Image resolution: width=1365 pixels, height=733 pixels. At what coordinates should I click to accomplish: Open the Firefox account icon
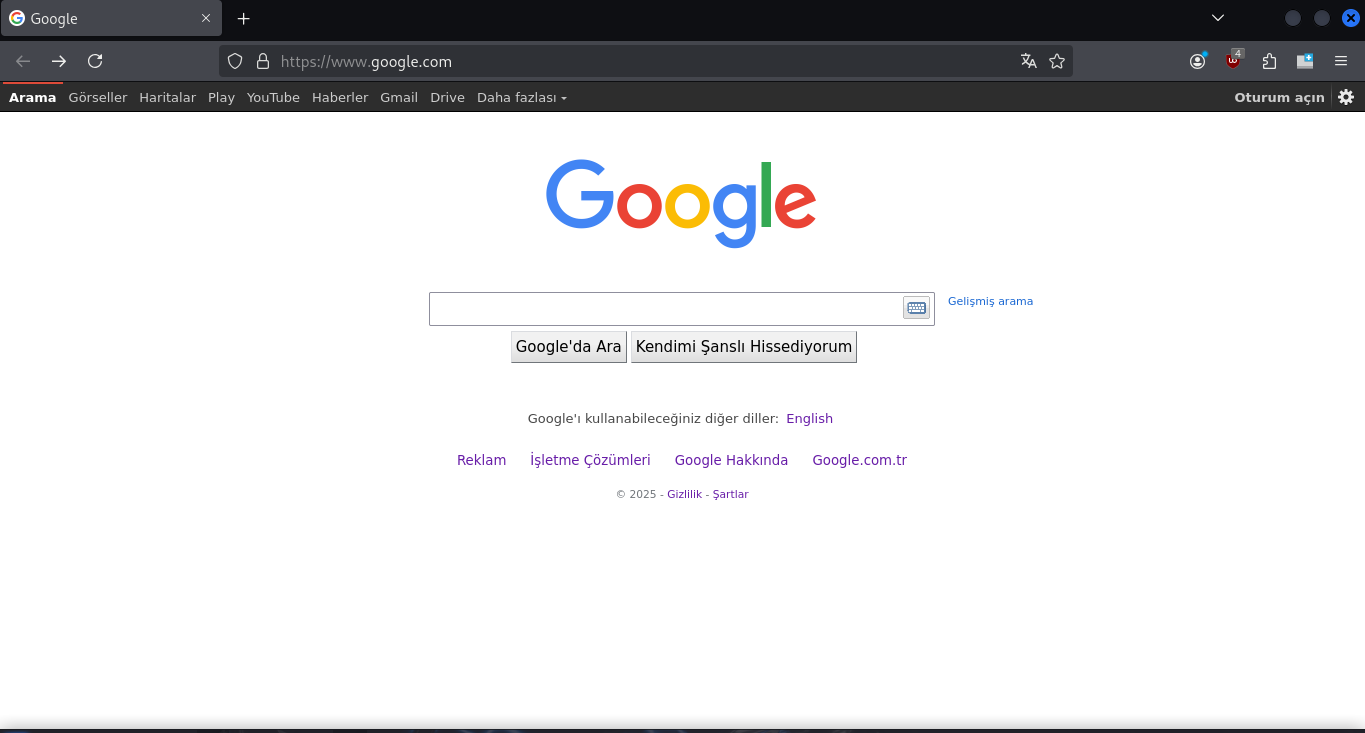coord(1198,61)
